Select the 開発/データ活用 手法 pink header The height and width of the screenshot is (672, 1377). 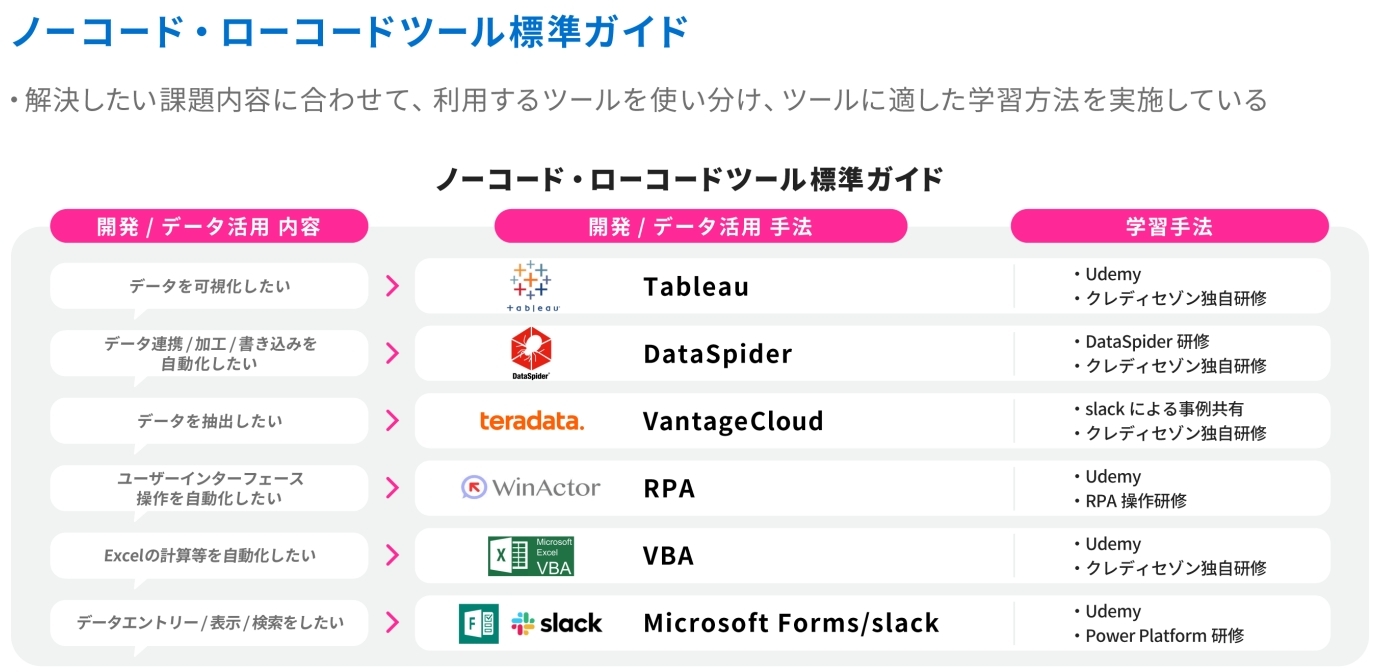tap(700, 226)
